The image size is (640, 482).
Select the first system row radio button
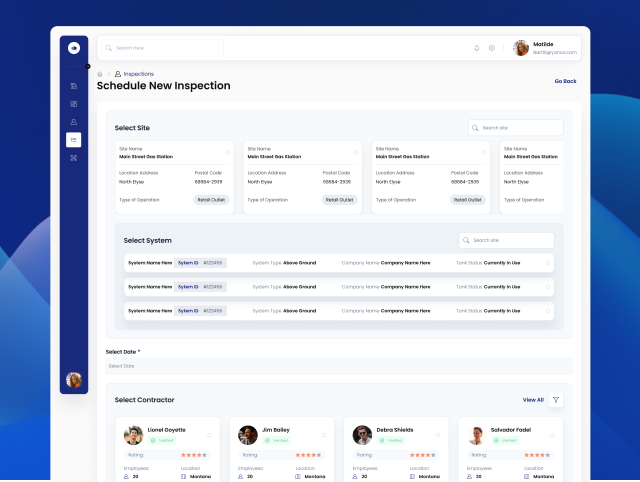coord(548,263)
